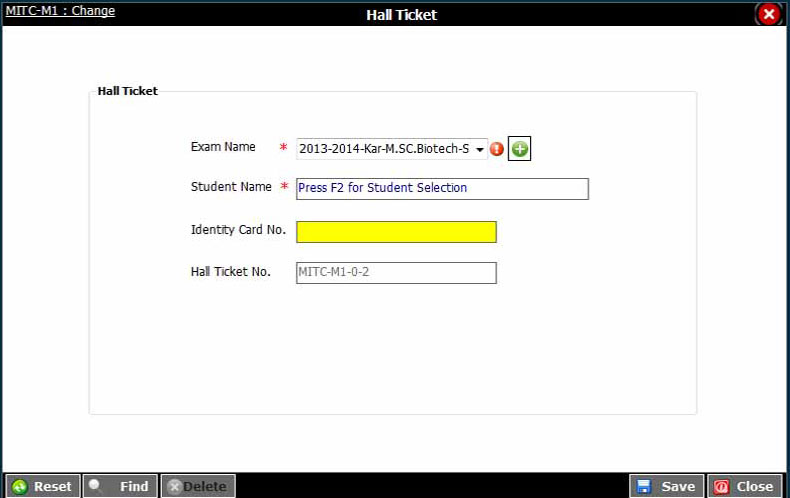This screenshot has width=790, height=498.
Task: Click the Identity Card No. label
Action: tap(238, 230)
